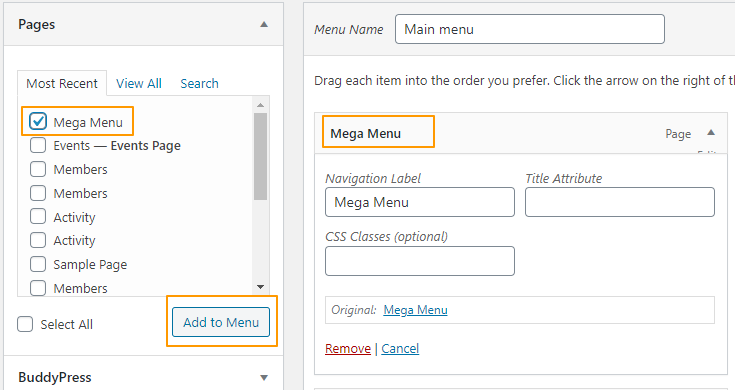
Task: Collapse the Pages panel arrow
Action: tap(264, 24)
